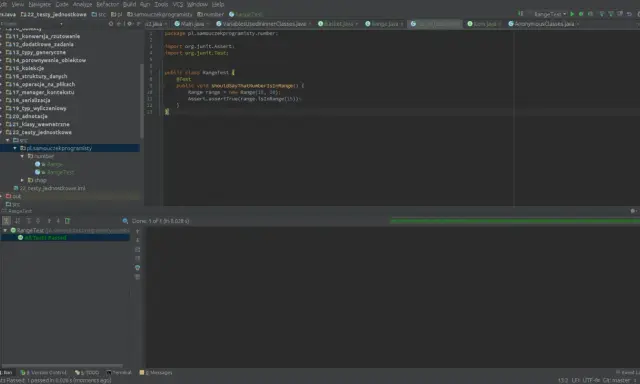Toggle show passed tests button in test runner
640x384 pixels.
7,221
